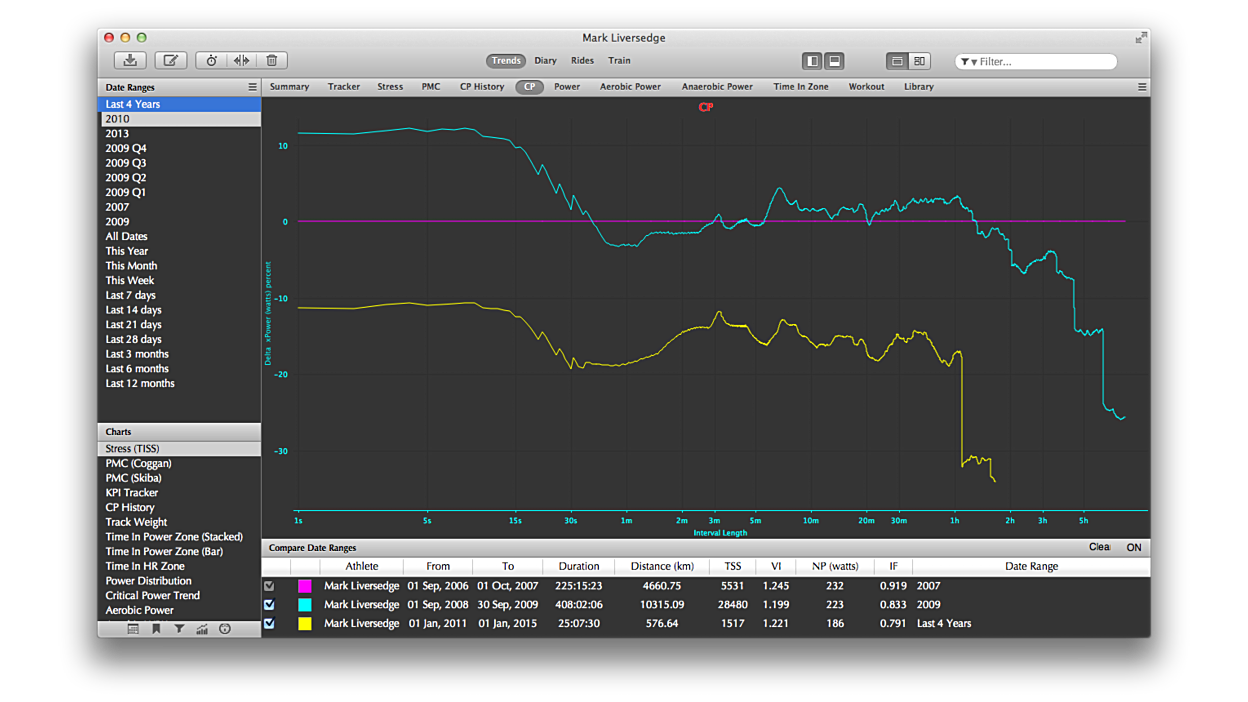1248x702 pixels.
Task: Click the stopwatch icon in toolbar
Action: coord(212,61)
